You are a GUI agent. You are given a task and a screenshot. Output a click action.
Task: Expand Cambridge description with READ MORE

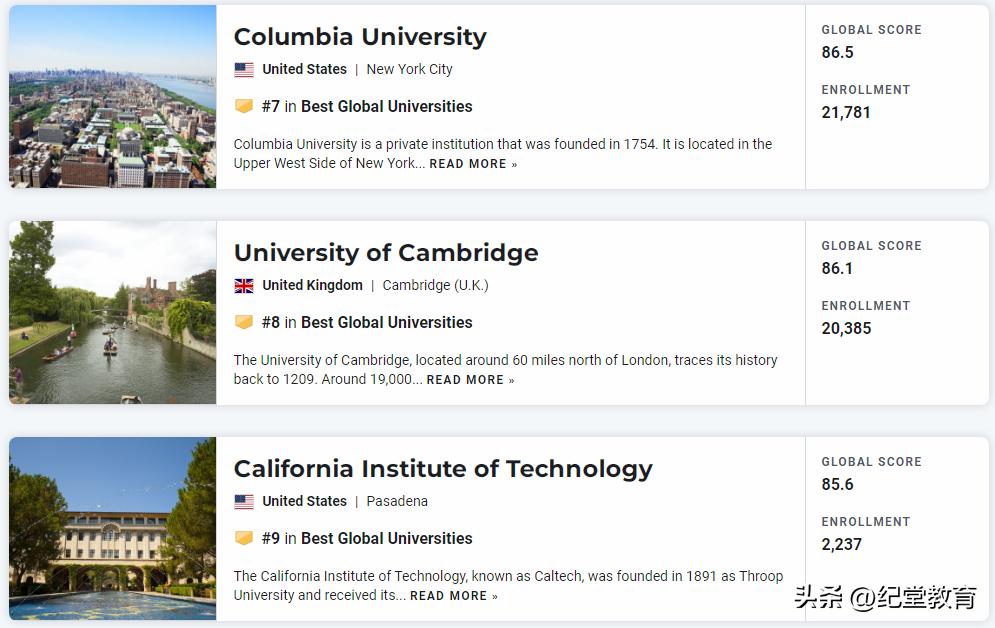(470, 380)
